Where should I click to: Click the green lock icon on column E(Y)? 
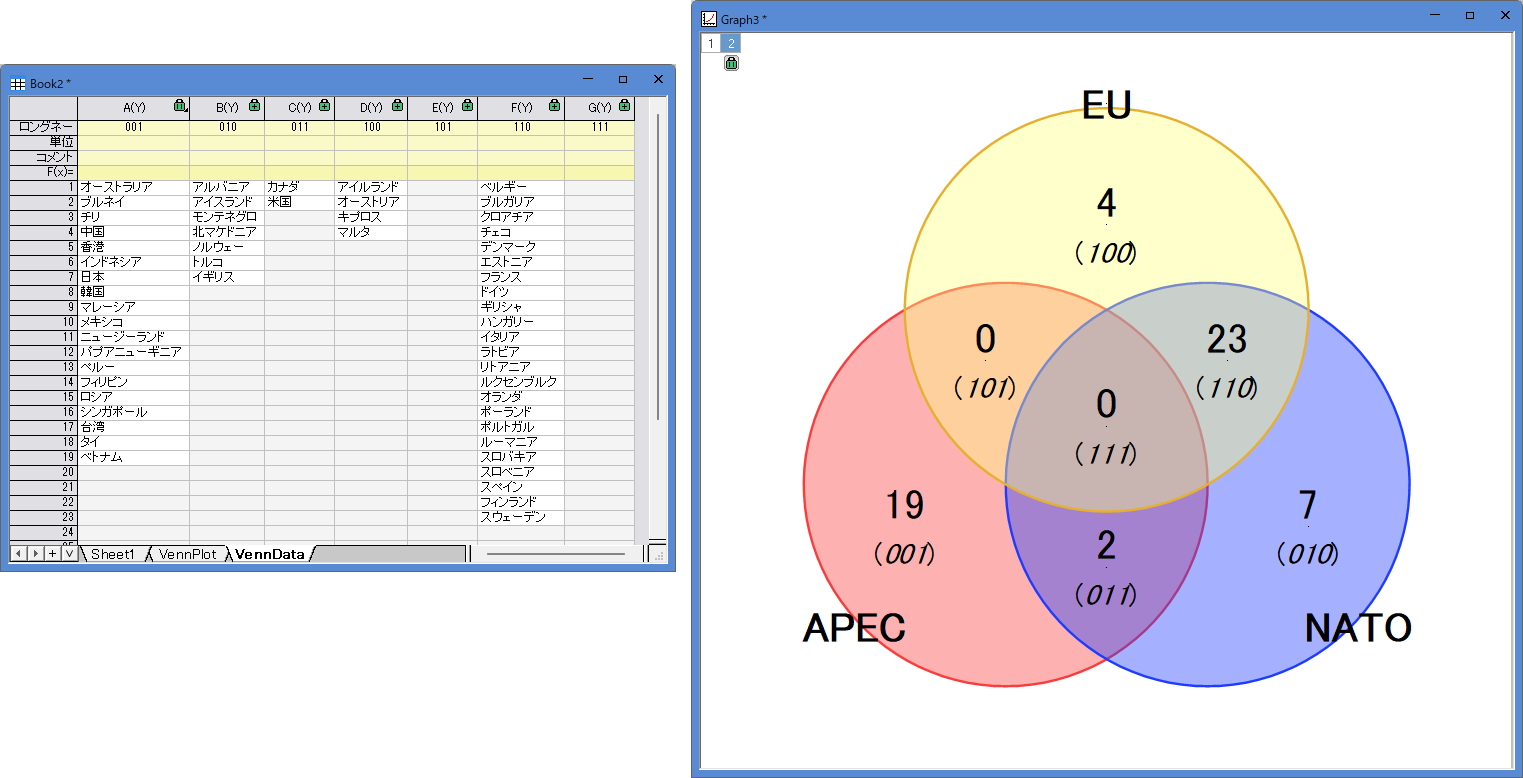[x=467, y=106]
